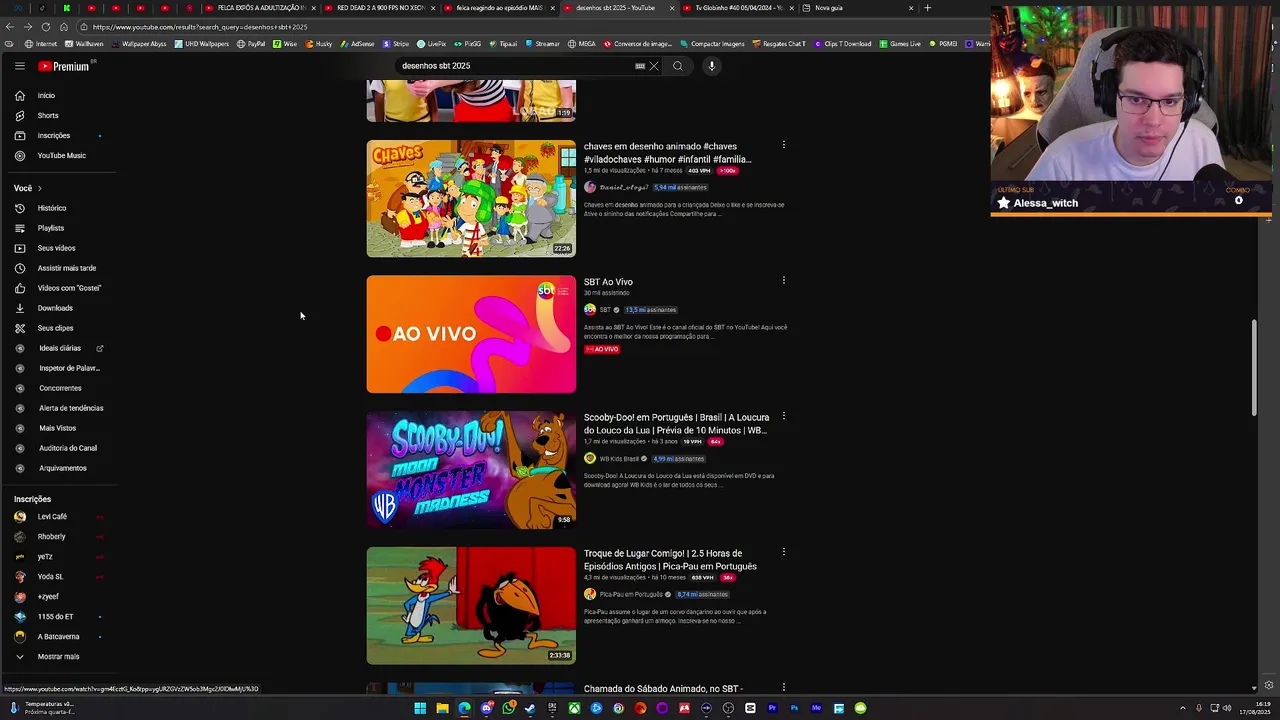Viewport: 1280px width, 720px height.
Task: Click the search field "desenhos sbt 2025"
Action: point(515,66)
